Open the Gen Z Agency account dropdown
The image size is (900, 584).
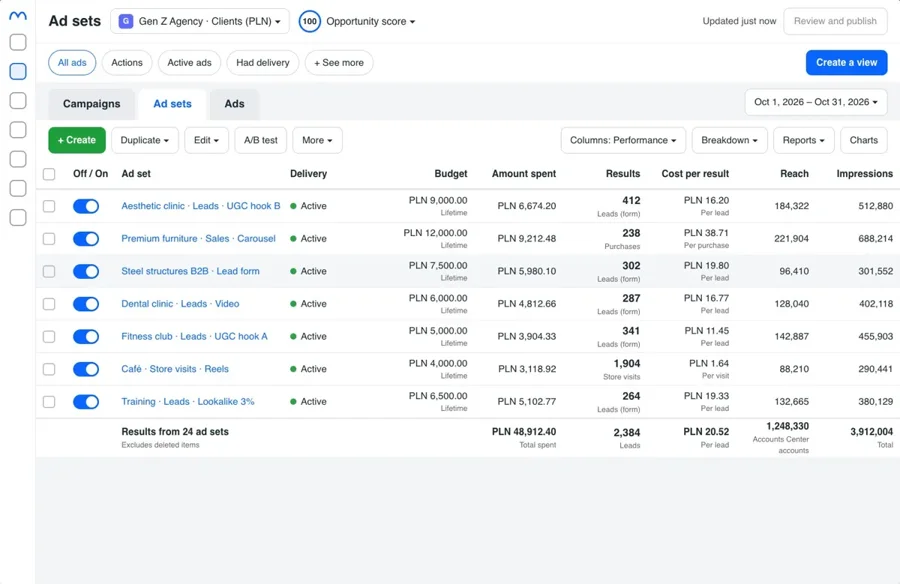pyautogui.click(x=200, y=21)
